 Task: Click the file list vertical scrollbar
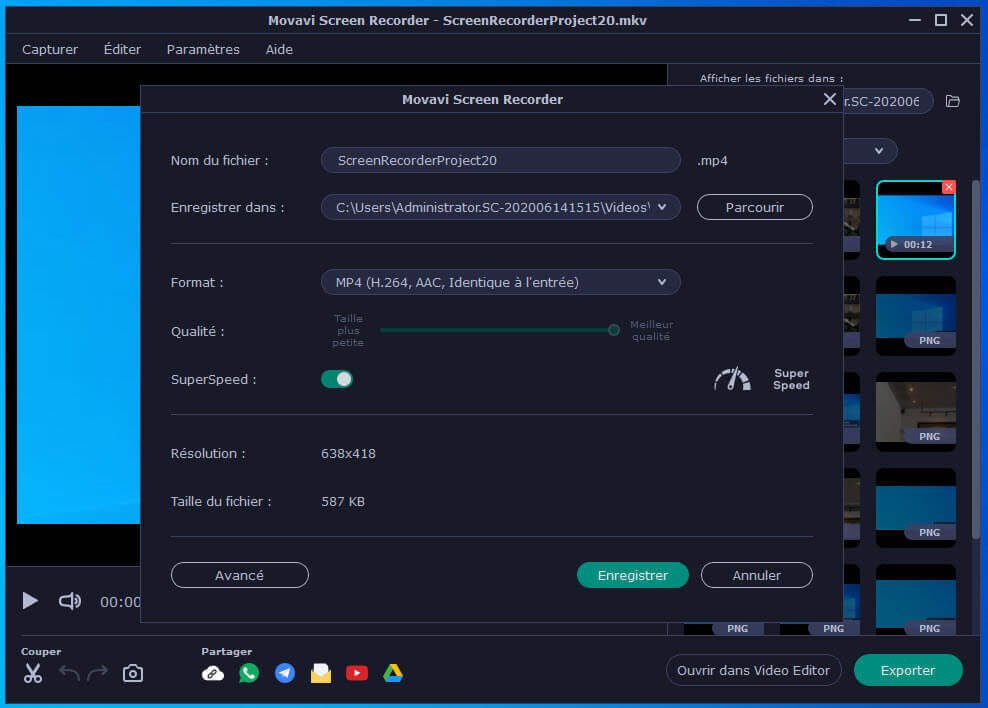click(975, 359)
